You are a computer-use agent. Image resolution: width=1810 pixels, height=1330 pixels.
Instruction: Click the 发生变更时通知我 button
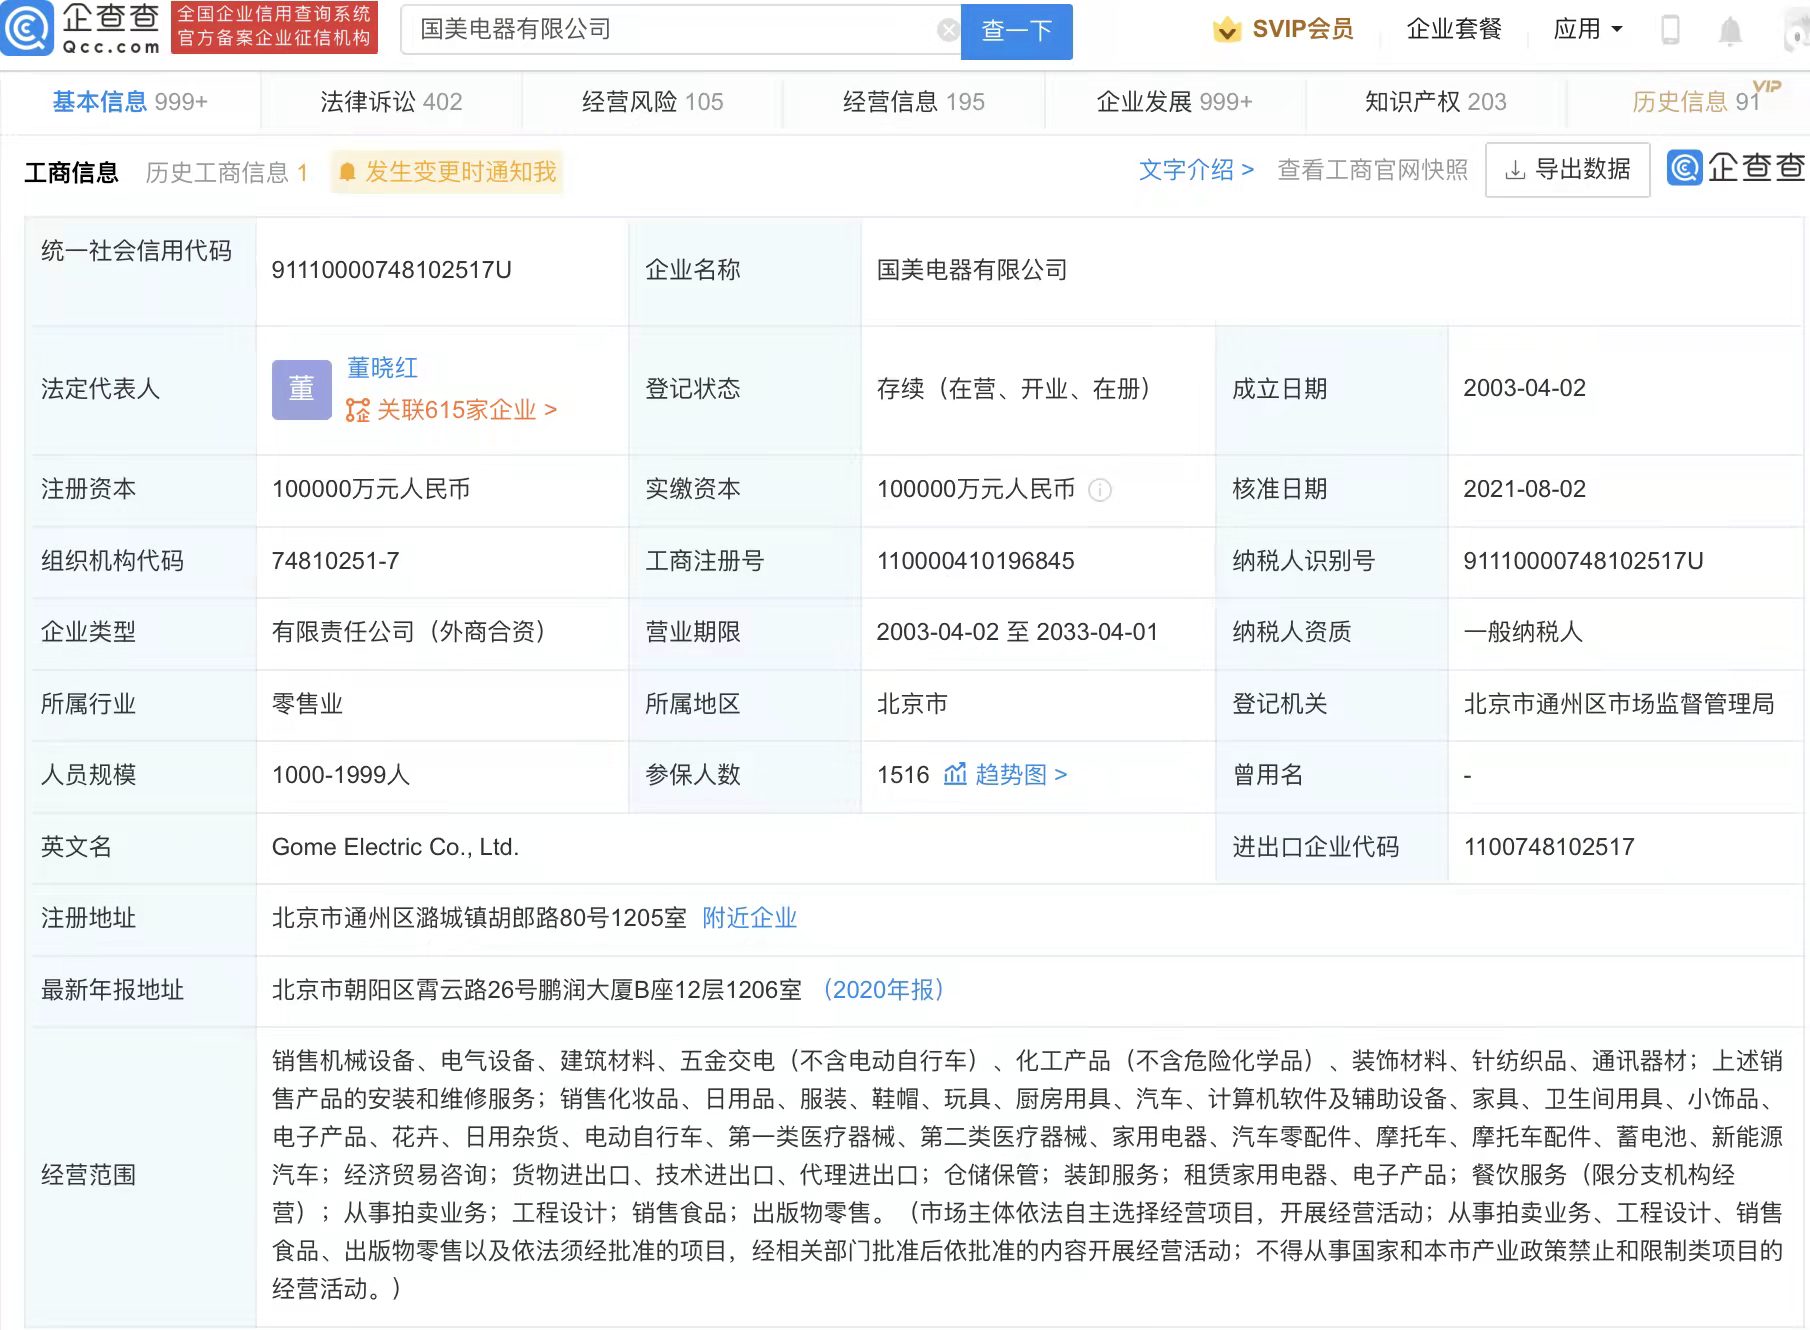447,172
